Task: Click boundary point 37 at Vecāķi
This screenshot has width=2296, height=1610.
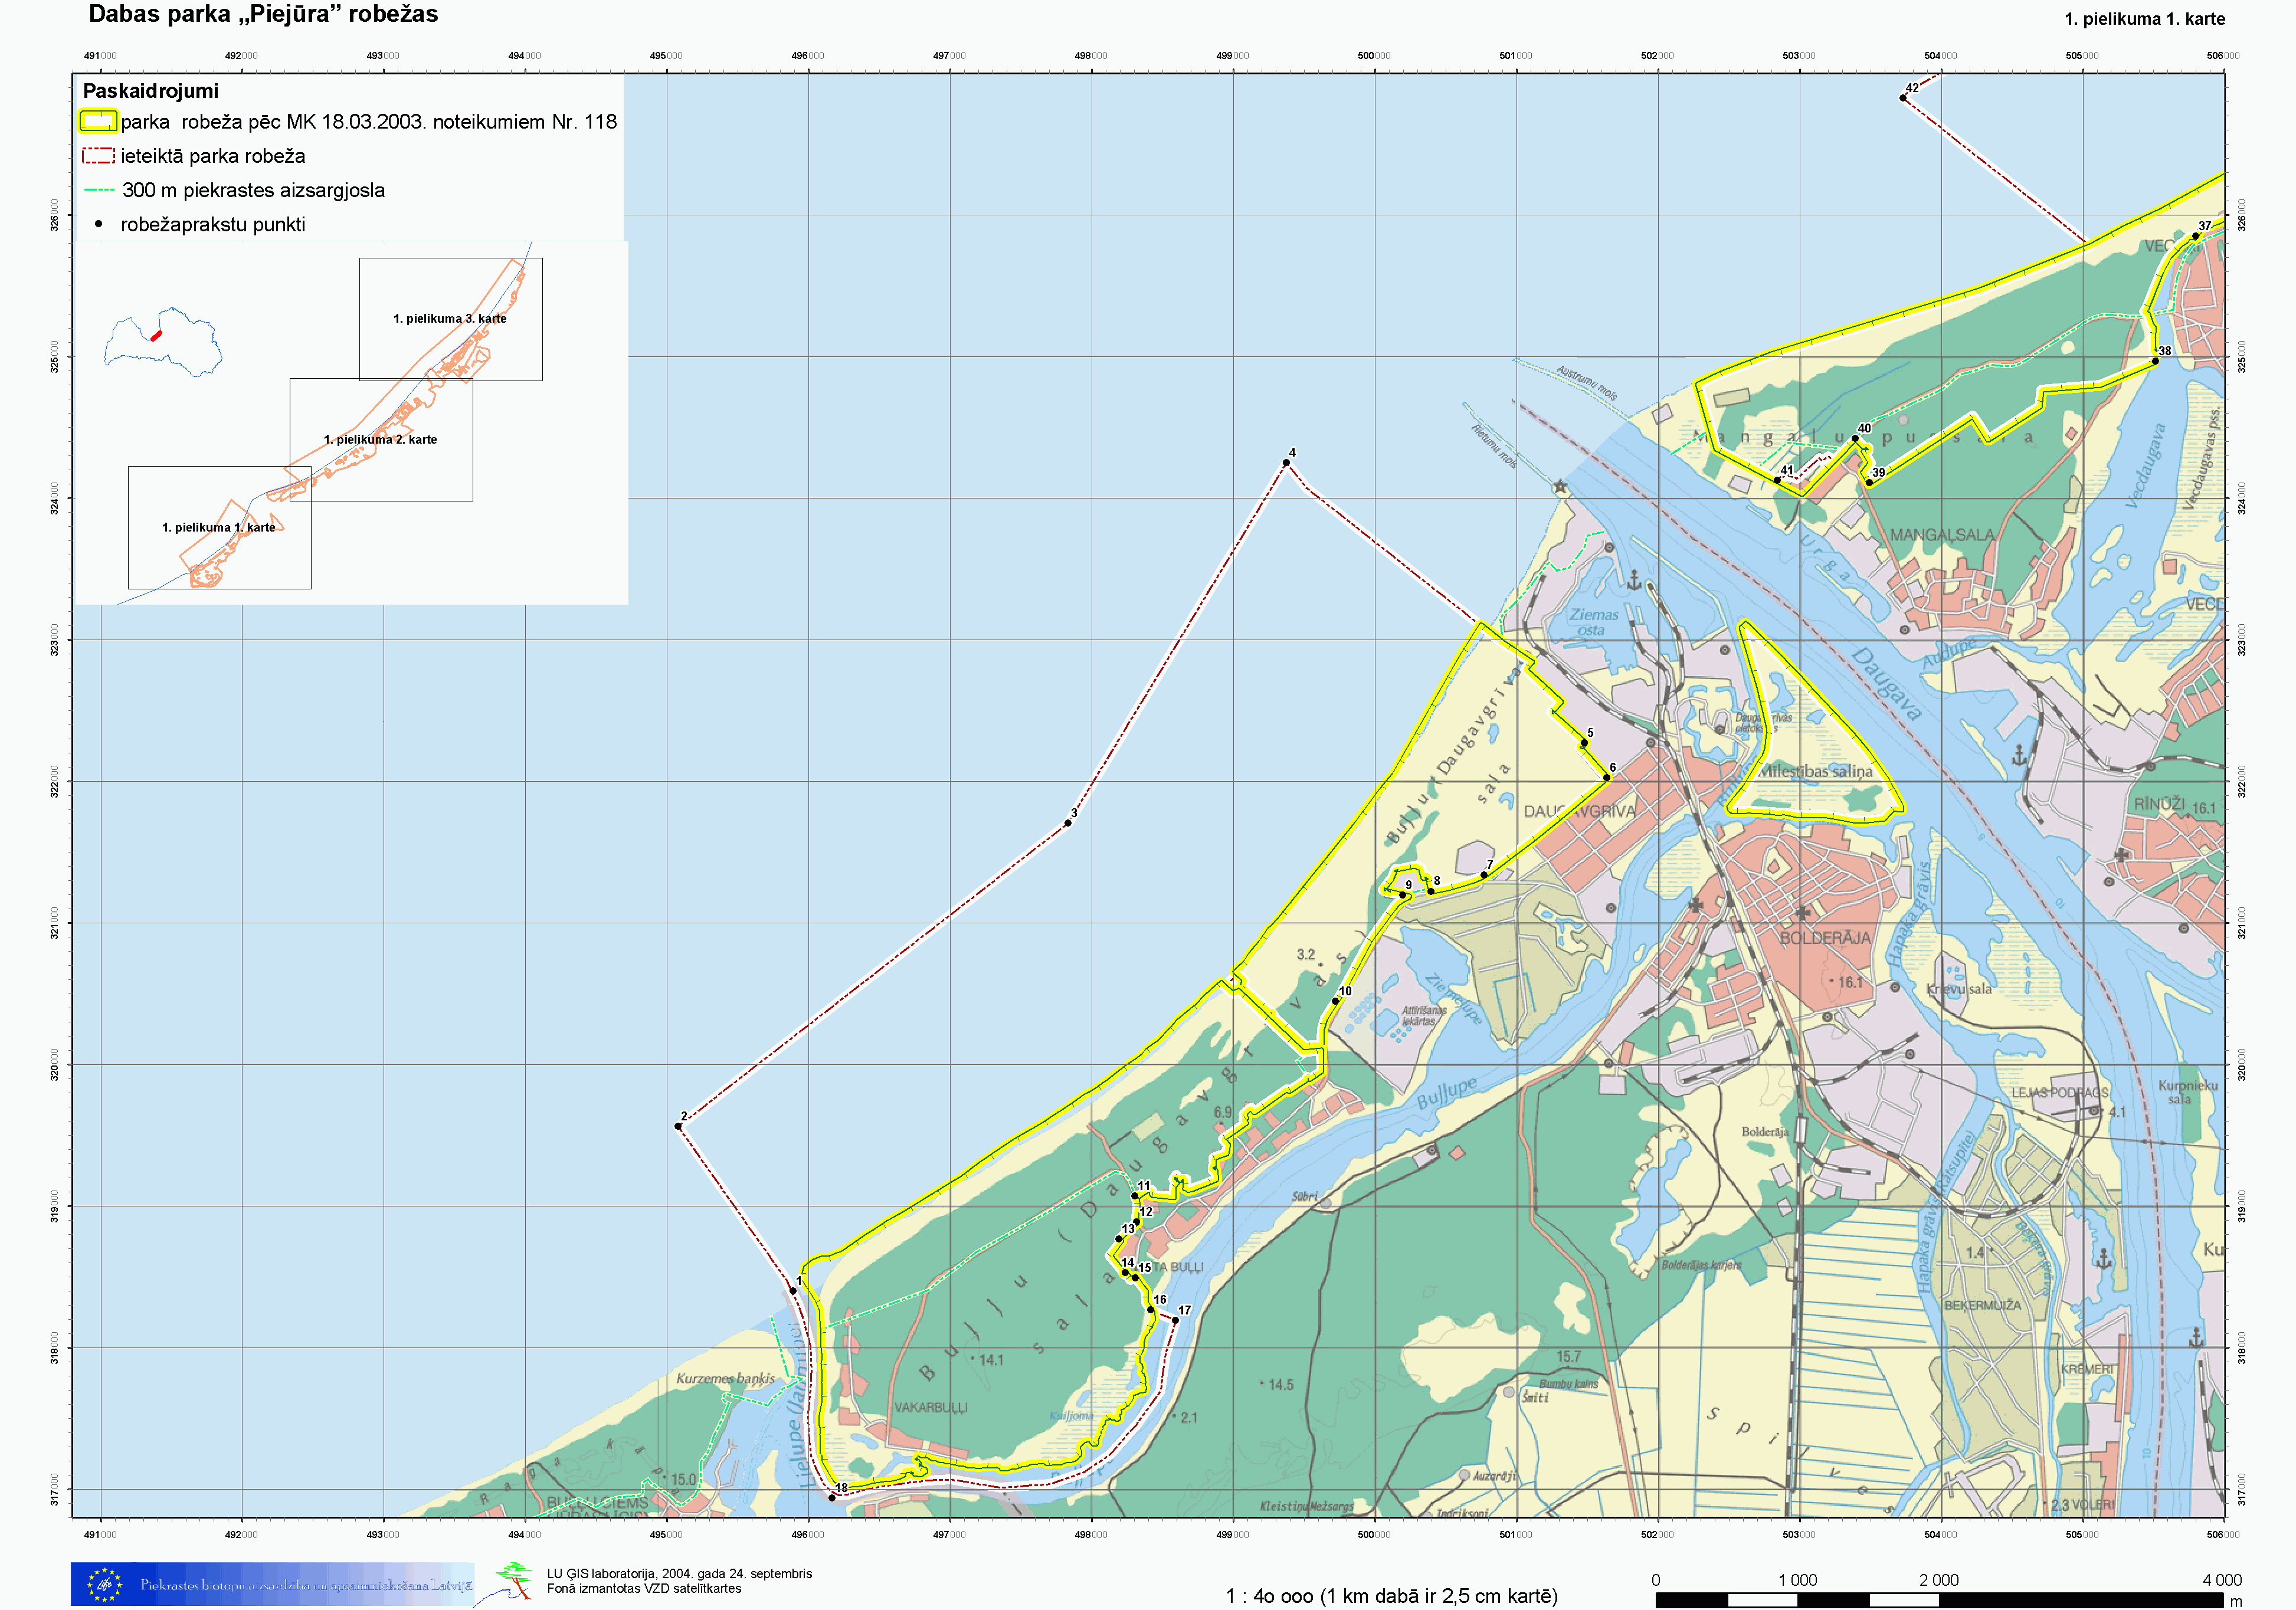Action: coord(2196,236)
